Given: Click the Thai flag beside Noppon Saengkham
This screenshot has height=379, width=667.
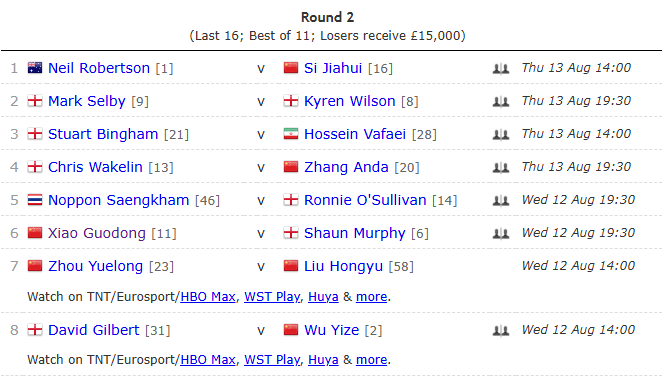Looking at the screenshot, I should click(x=35, y=200).
